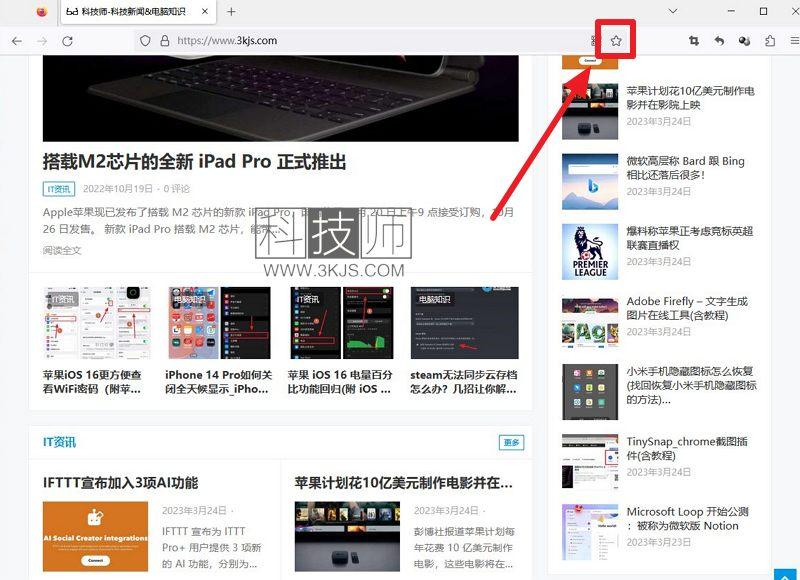Image resolution: width=800 pixels, height=580 pixels.
Task: Click the forward navigation arrow
Action: 42,41
